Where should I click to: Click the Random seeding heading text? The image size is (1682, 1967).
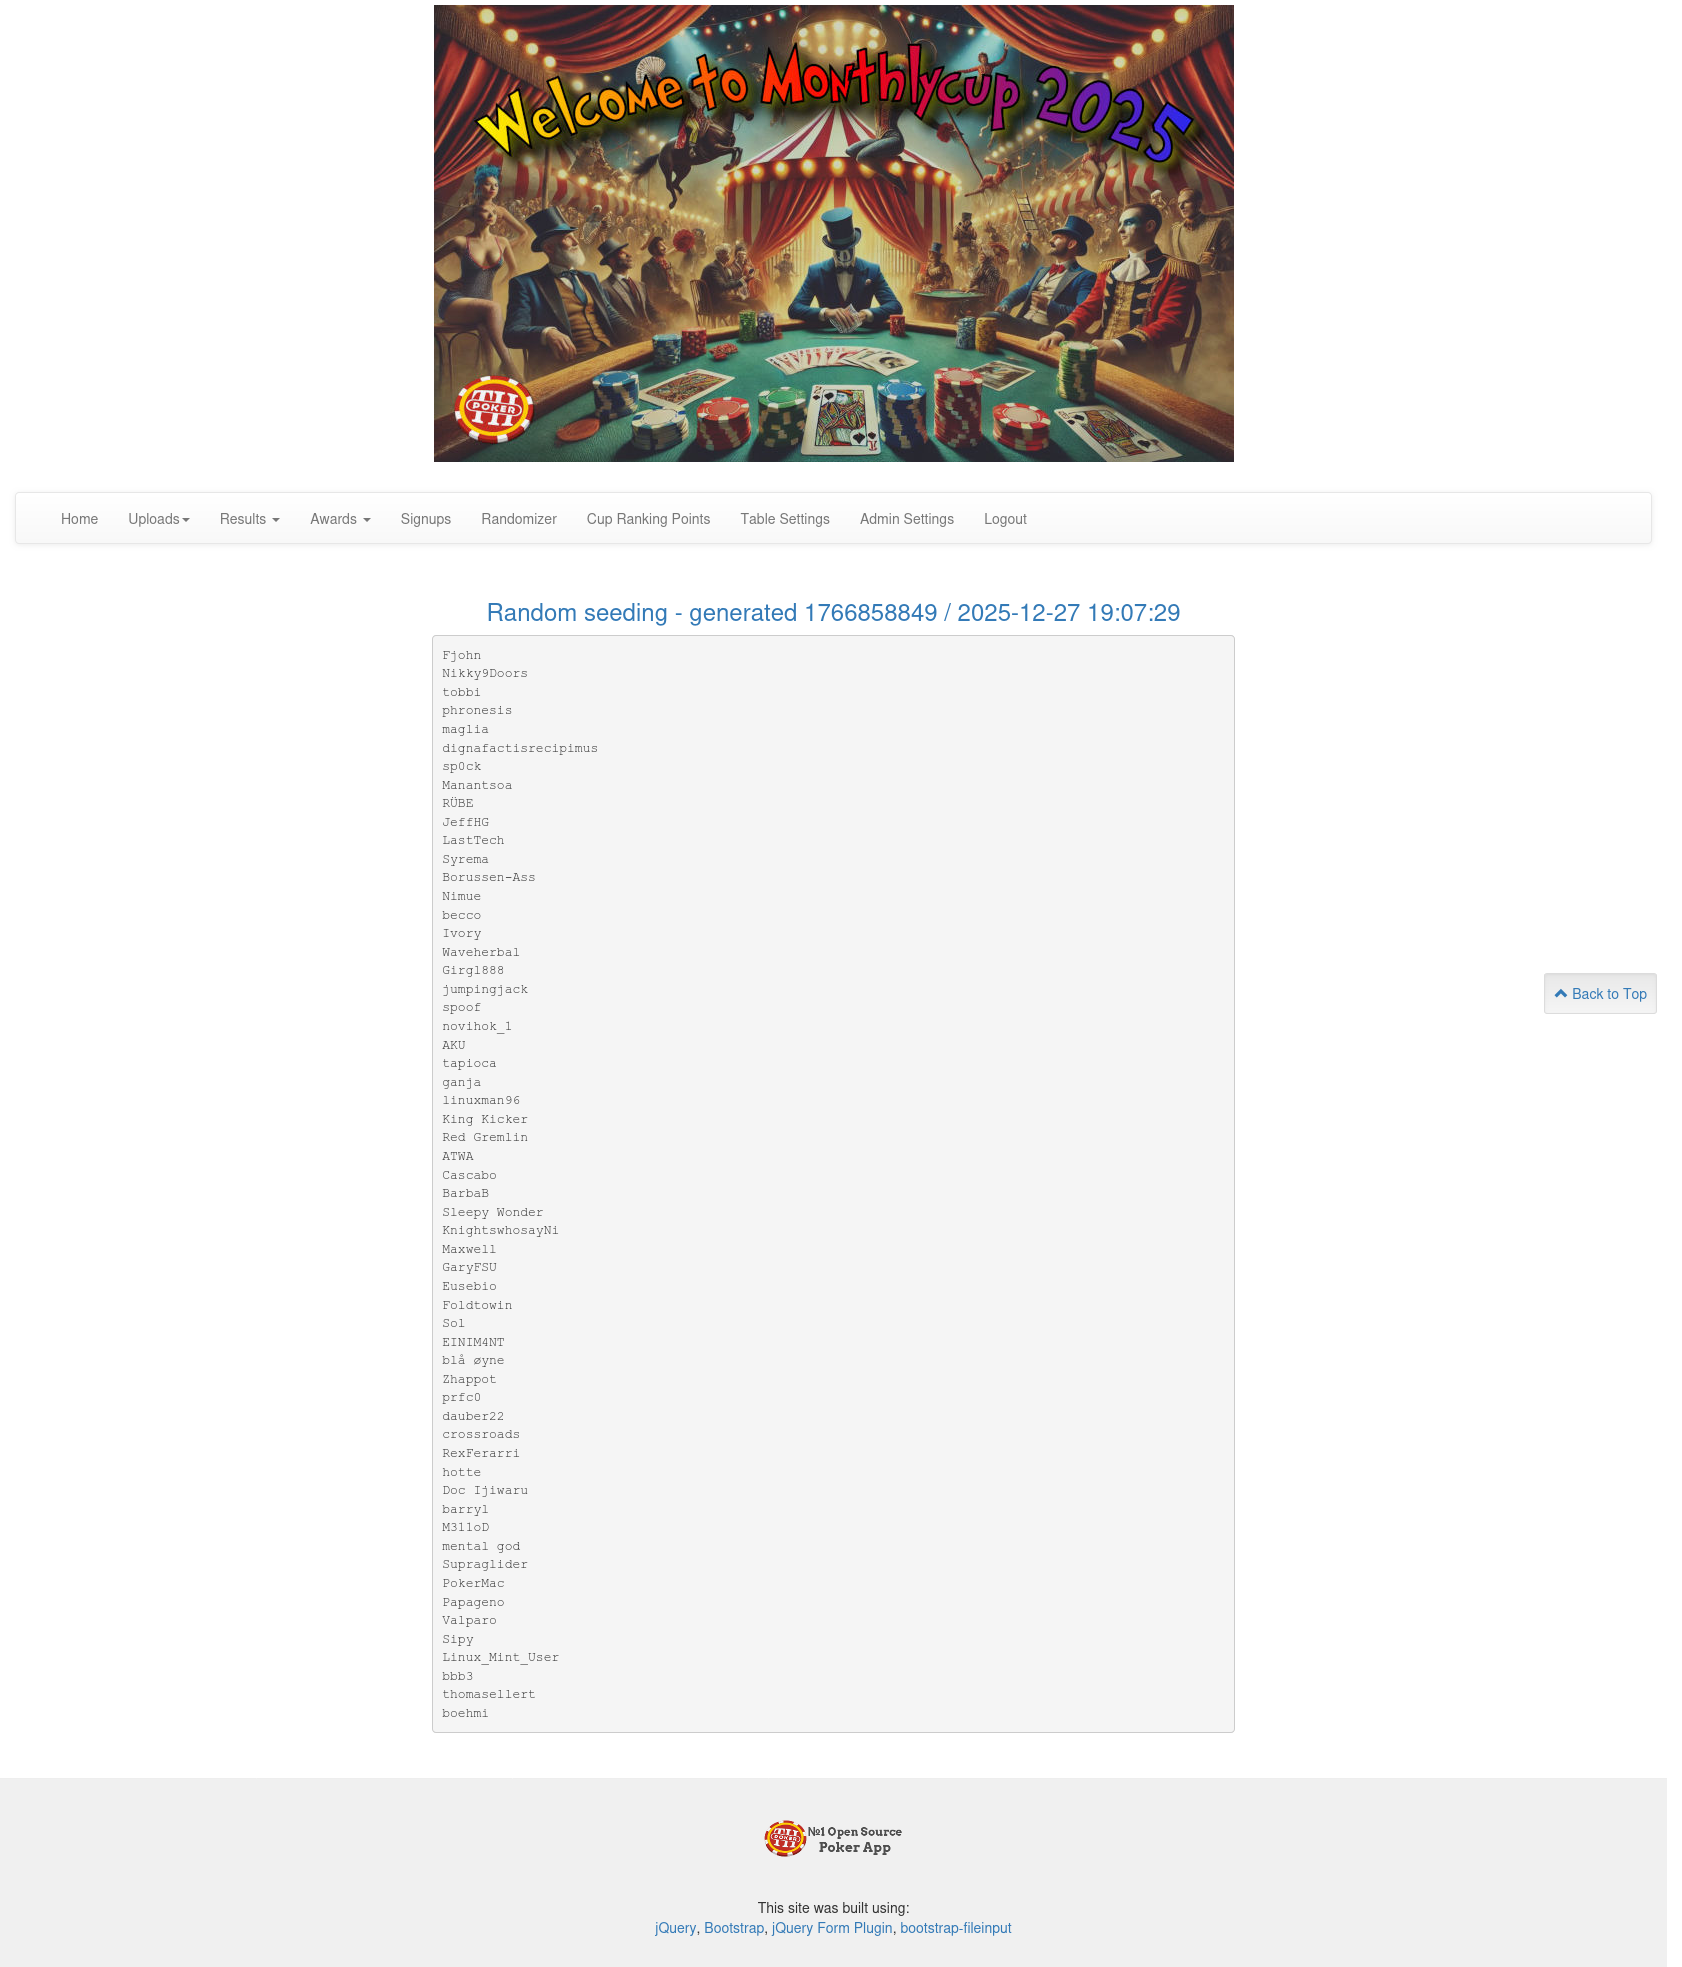pos(833,613)
